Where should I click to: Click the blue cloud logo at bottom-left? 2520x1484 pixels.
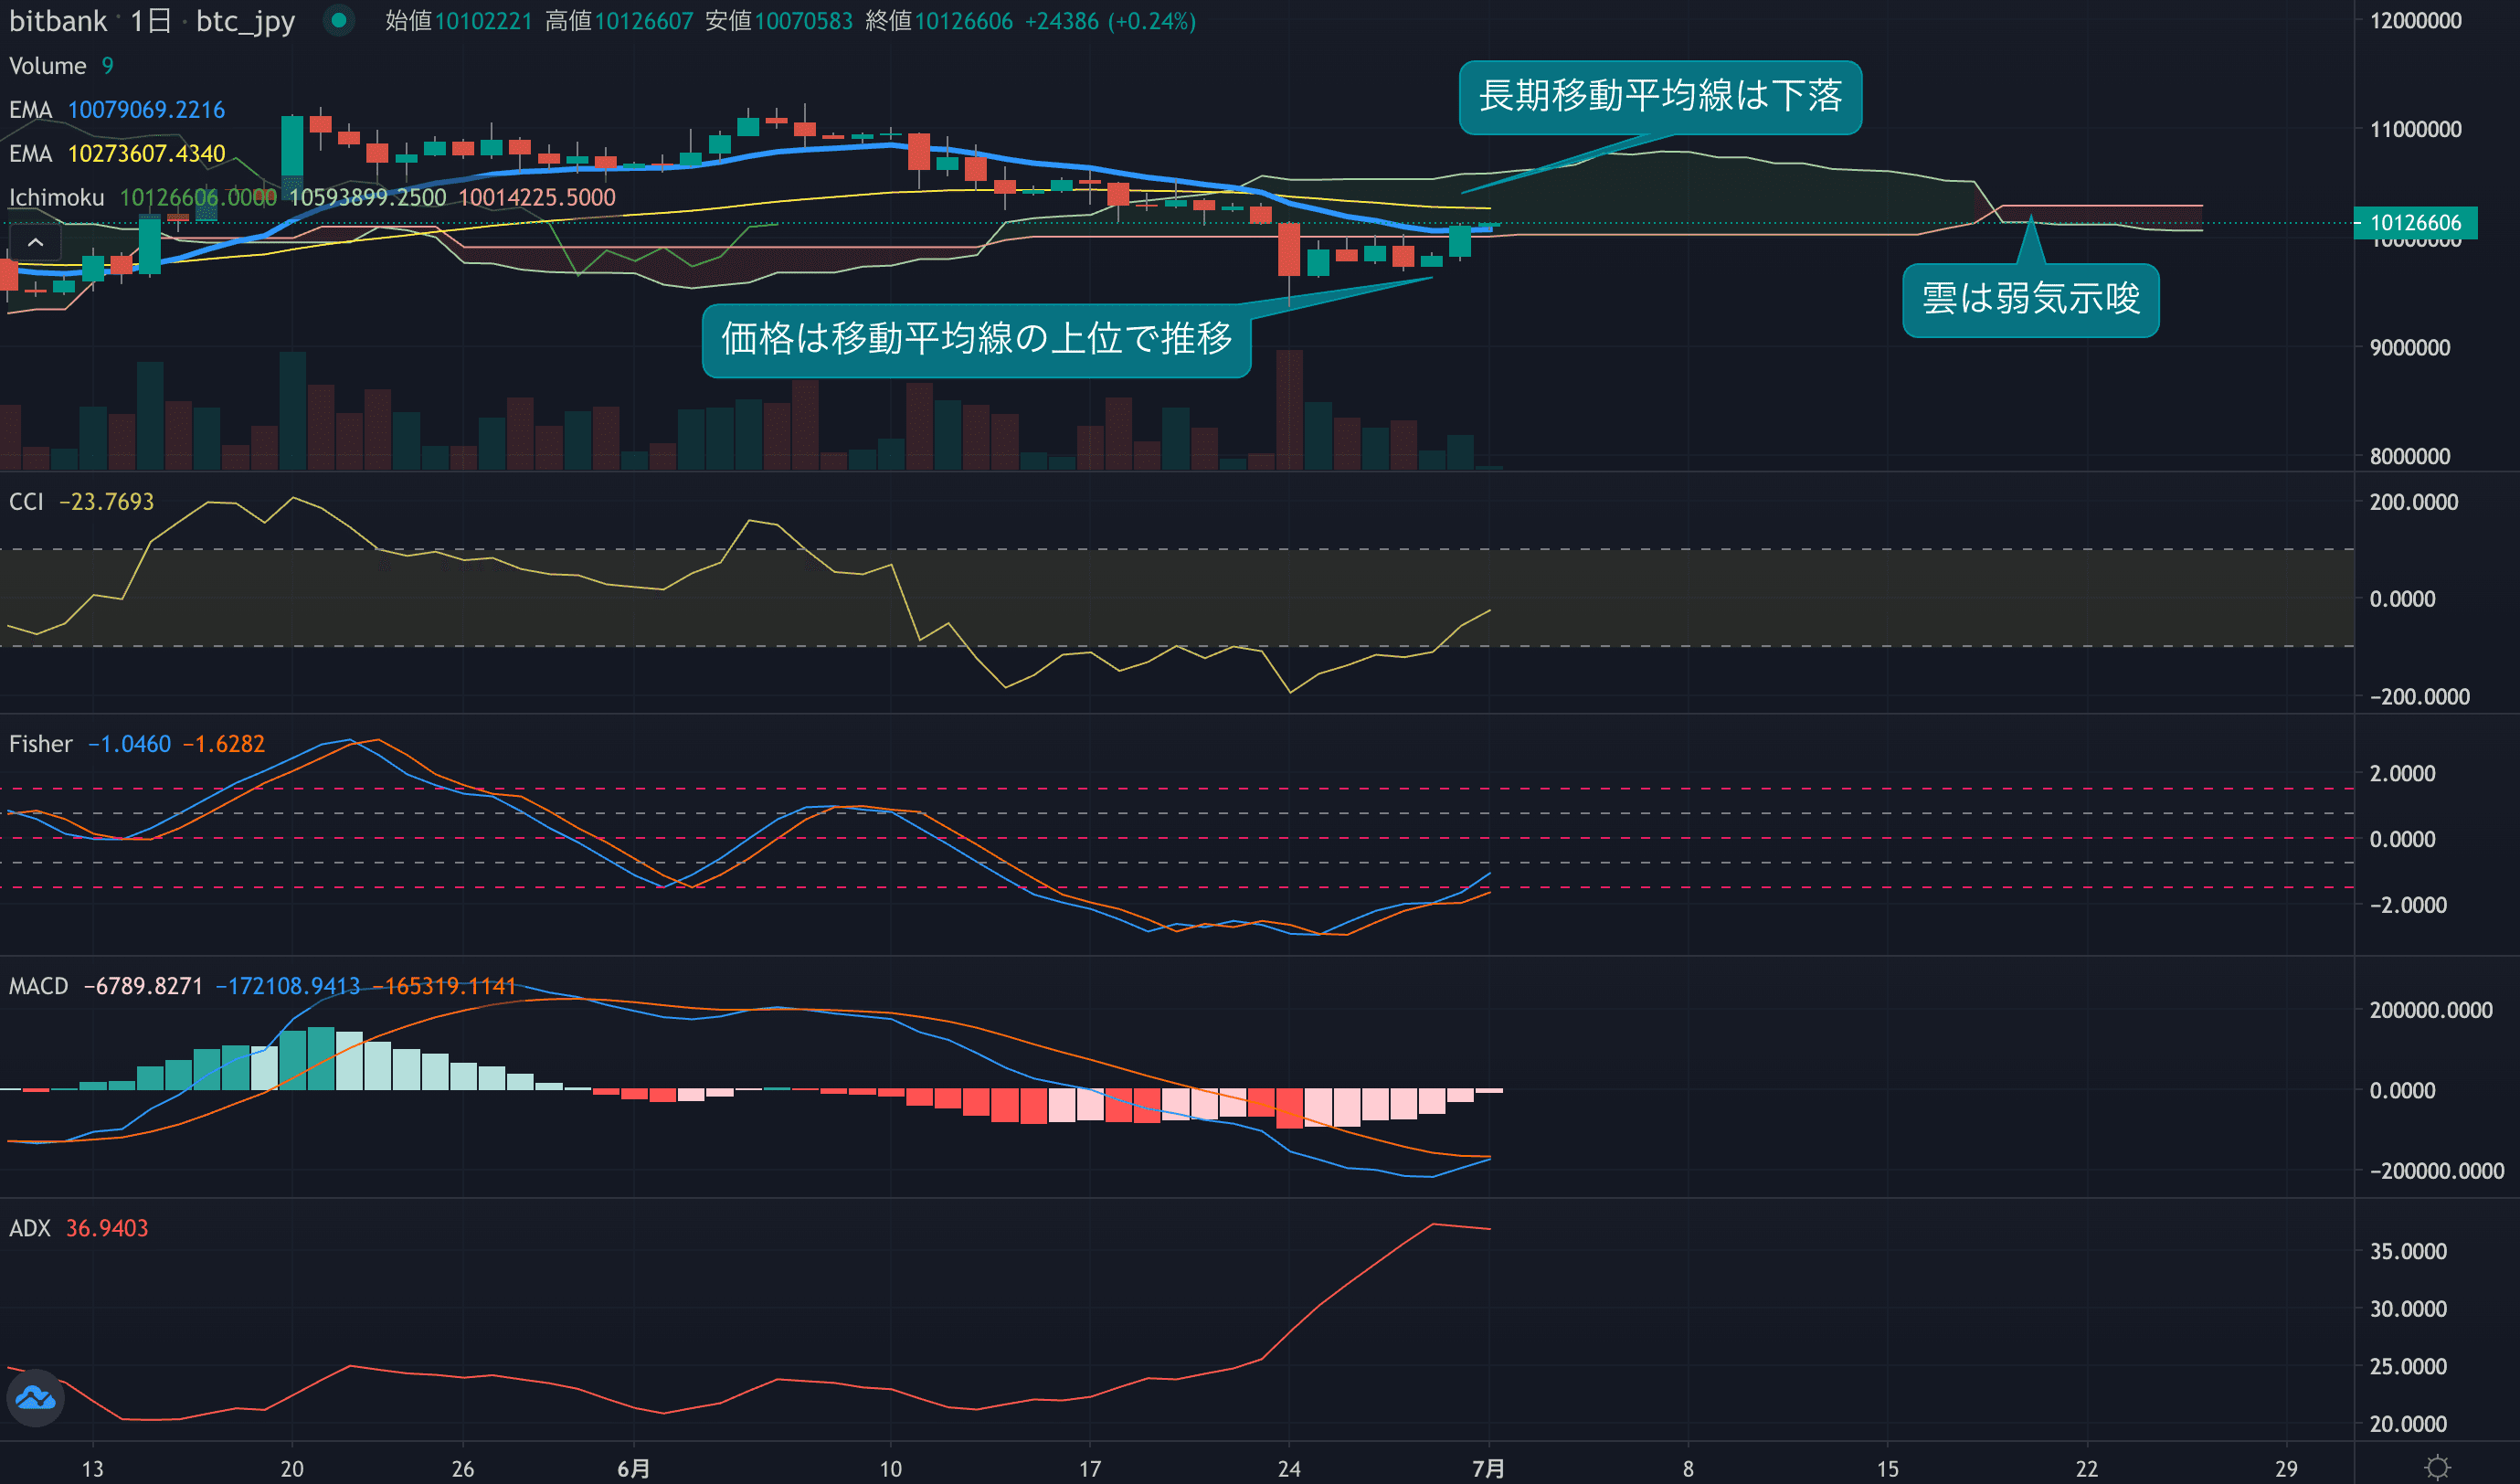pos(36,1397)
